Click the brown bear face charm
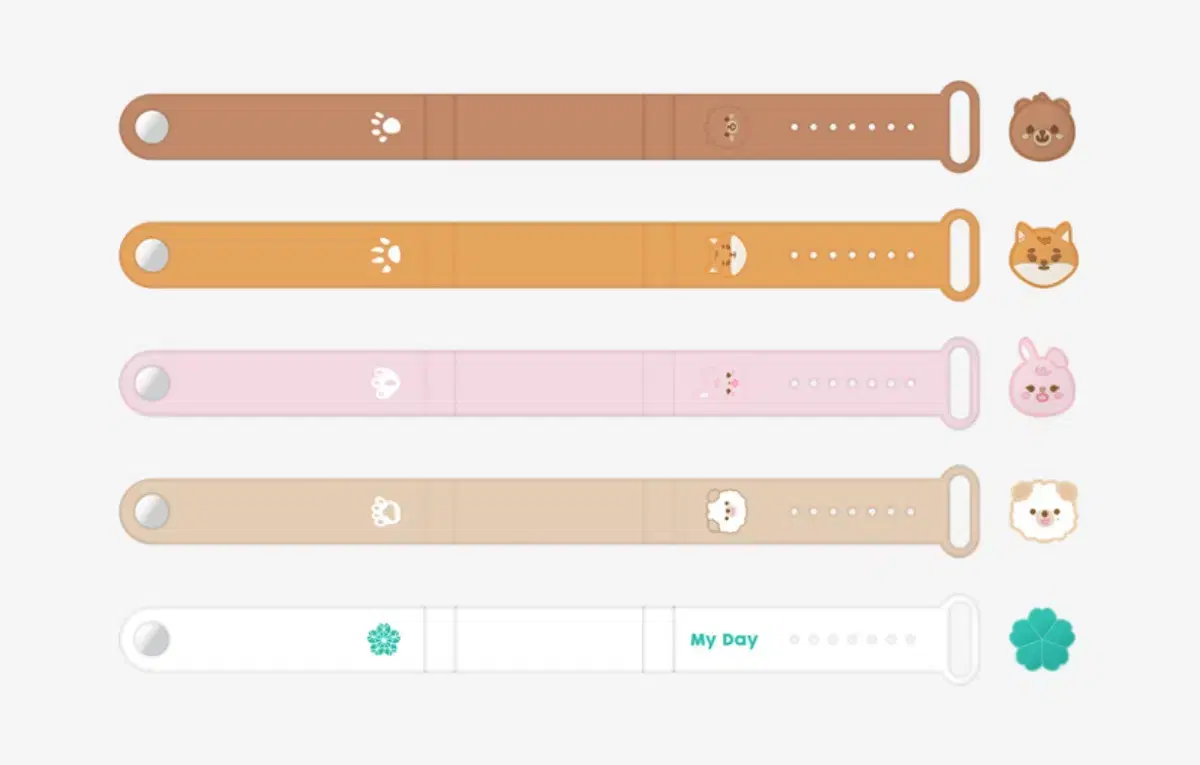Viewport: 1200px width, 765px height. pos(1040,127)
